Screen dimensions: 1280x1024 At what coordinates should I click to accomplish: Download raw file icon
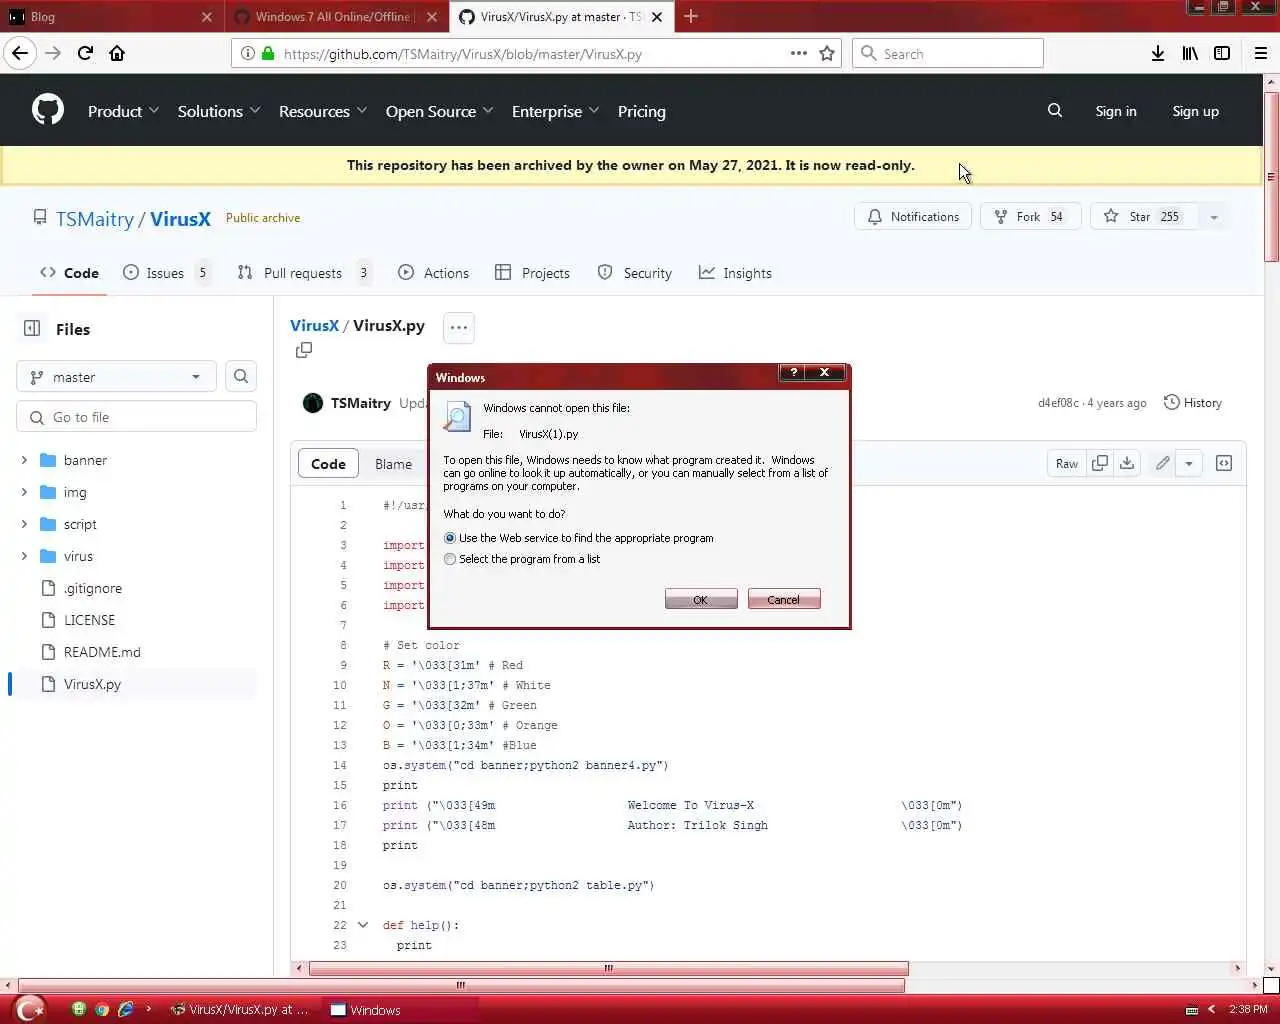tap(1127, 463)
